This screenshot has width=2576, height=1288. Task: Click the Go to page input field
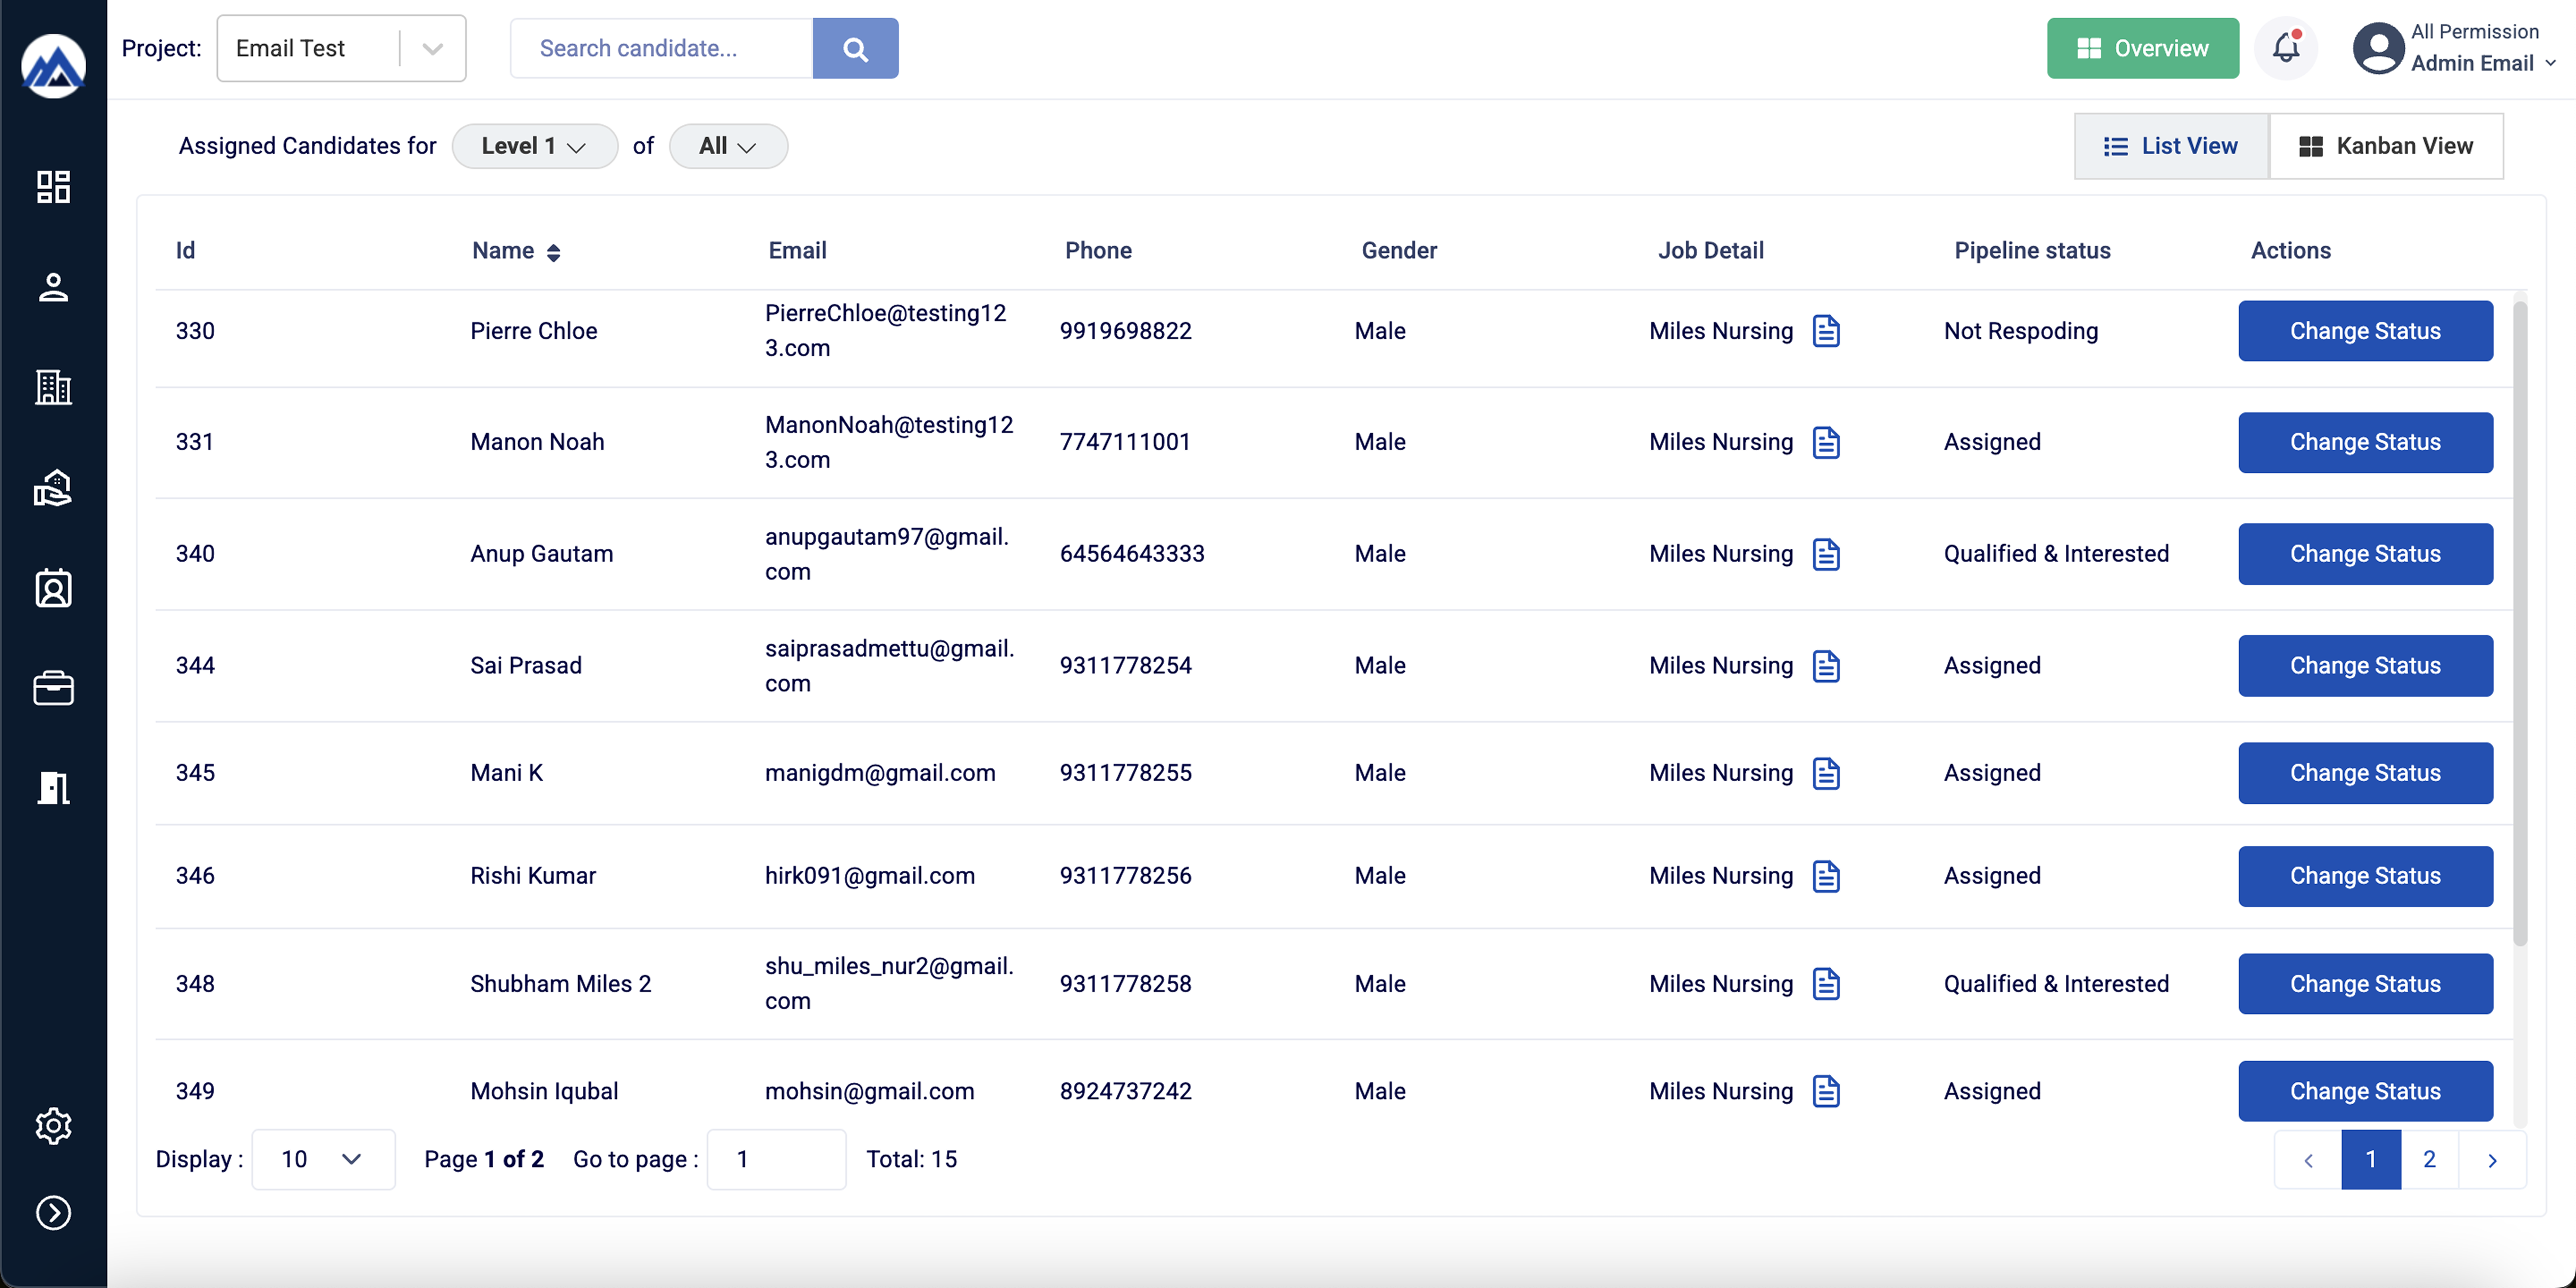click(x=776, y=1159)
